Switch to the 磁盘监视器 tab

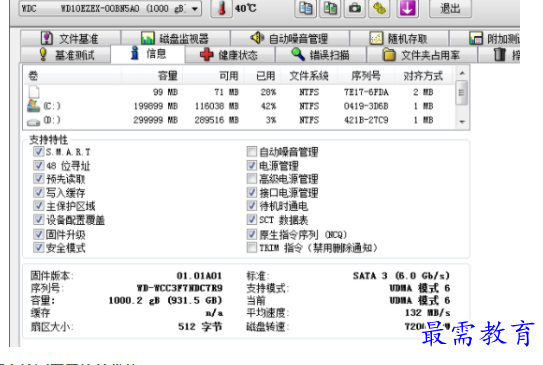click(x=176, y=38)
